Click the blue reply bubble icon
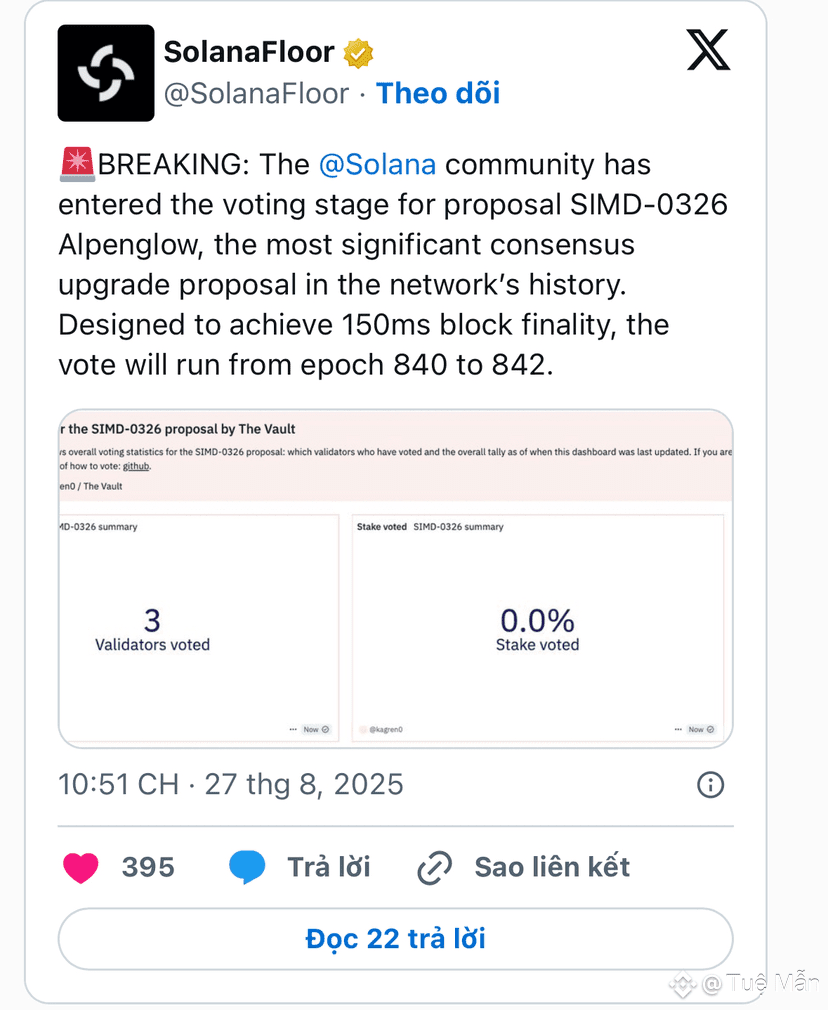The width and height of the screenshot is (828, 1010). pyautogui.click(x=247, y=866)
